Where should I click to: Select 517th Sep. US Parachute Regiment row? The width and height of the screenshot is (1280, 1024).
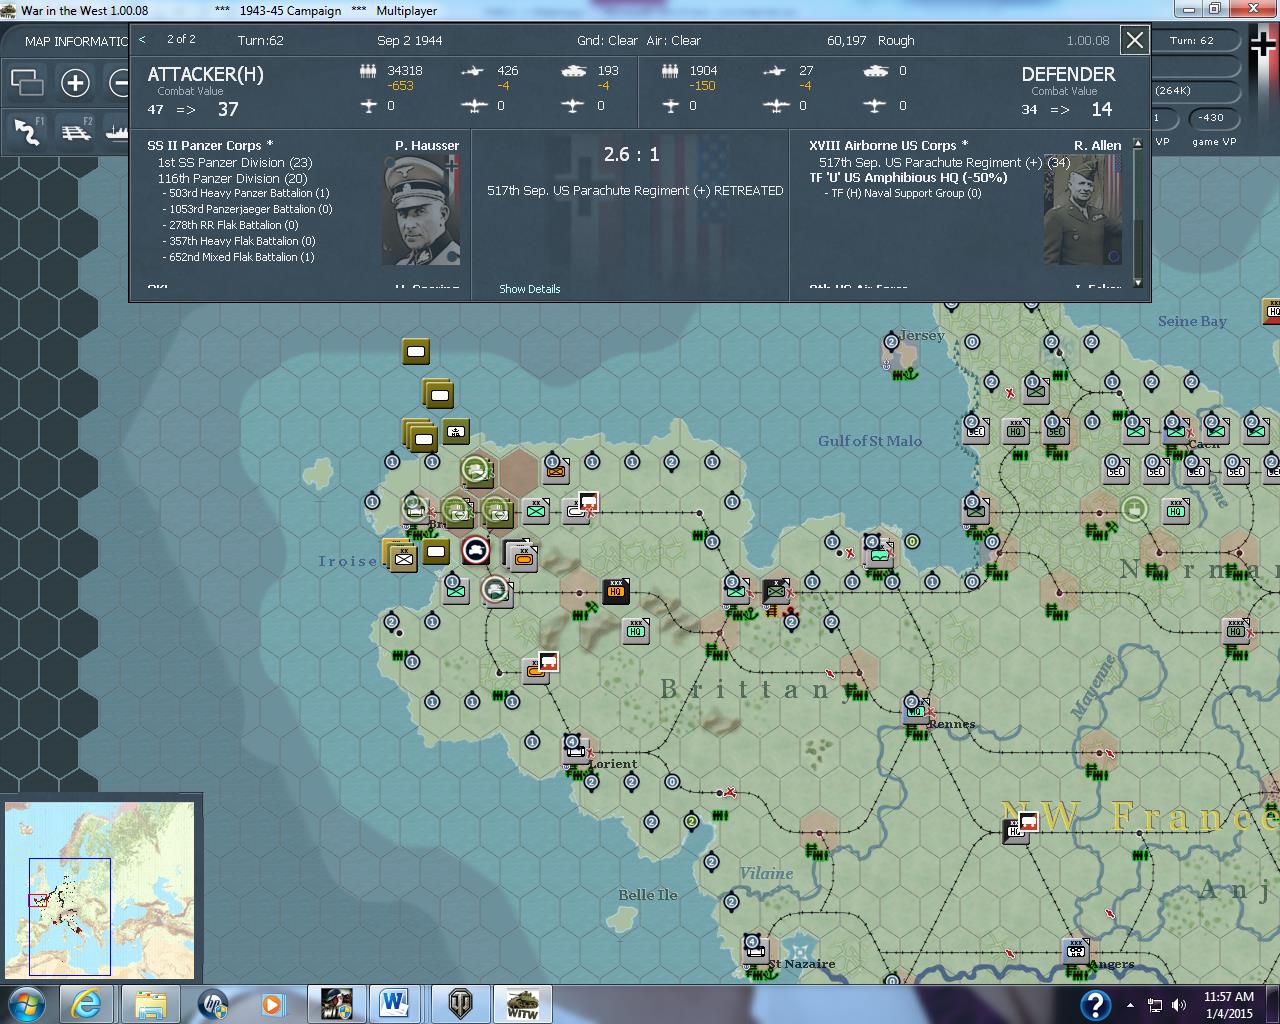point(944,162)
